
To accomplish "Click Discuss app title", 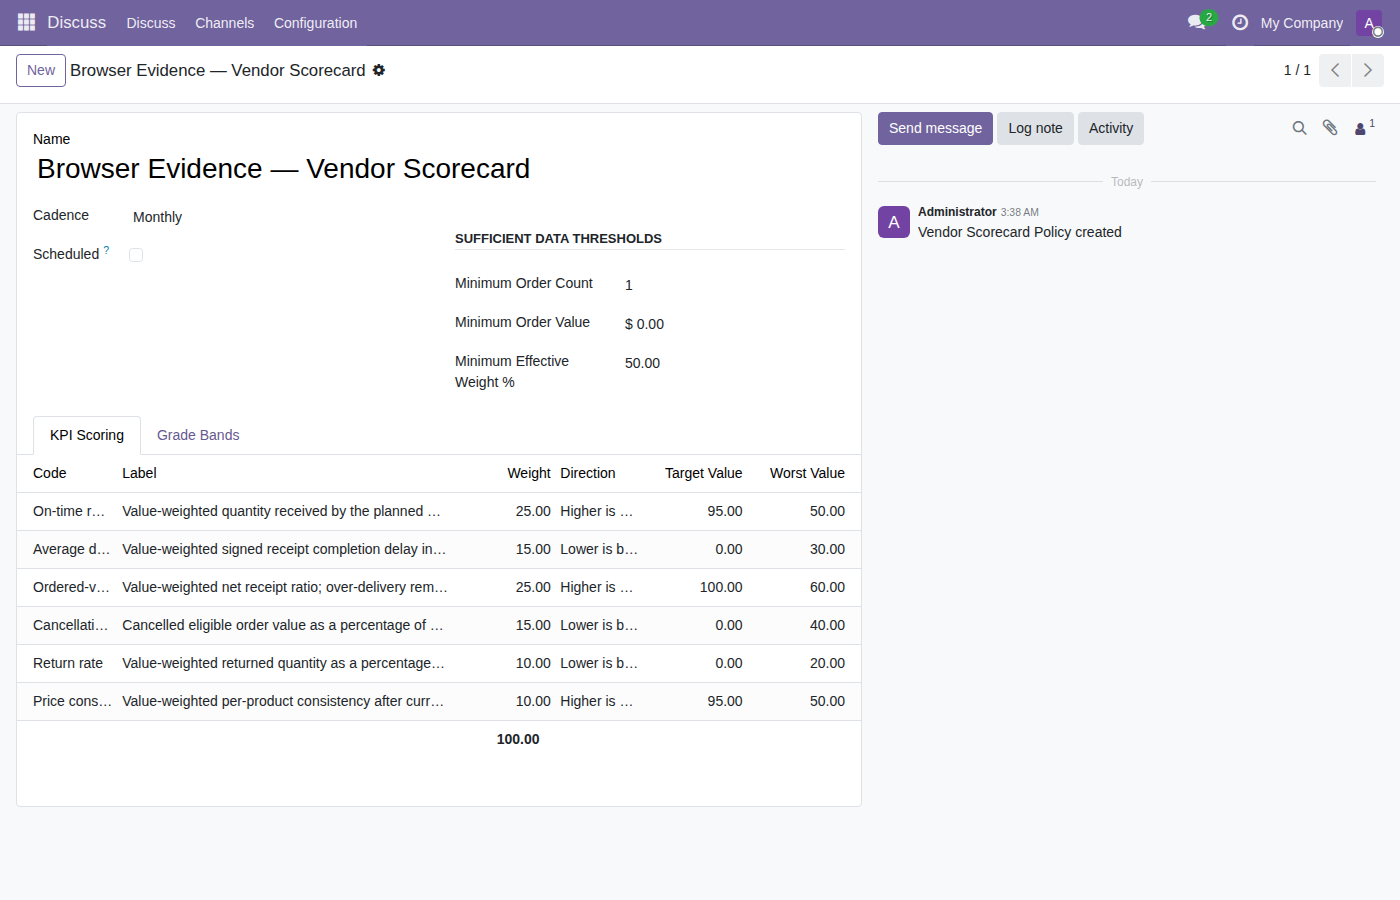I will pyautogui.click(x=76, y=22).
